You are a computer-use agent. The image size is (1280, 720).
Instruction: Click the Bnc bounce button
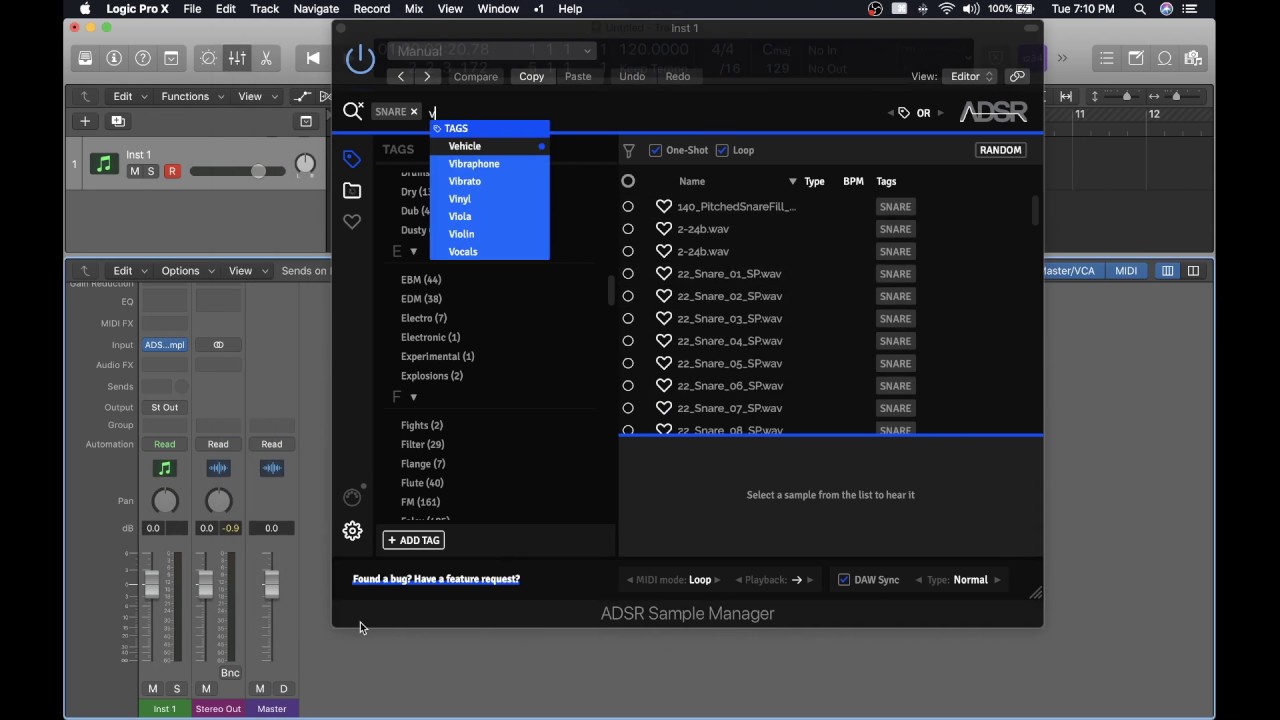pos(230,673)
